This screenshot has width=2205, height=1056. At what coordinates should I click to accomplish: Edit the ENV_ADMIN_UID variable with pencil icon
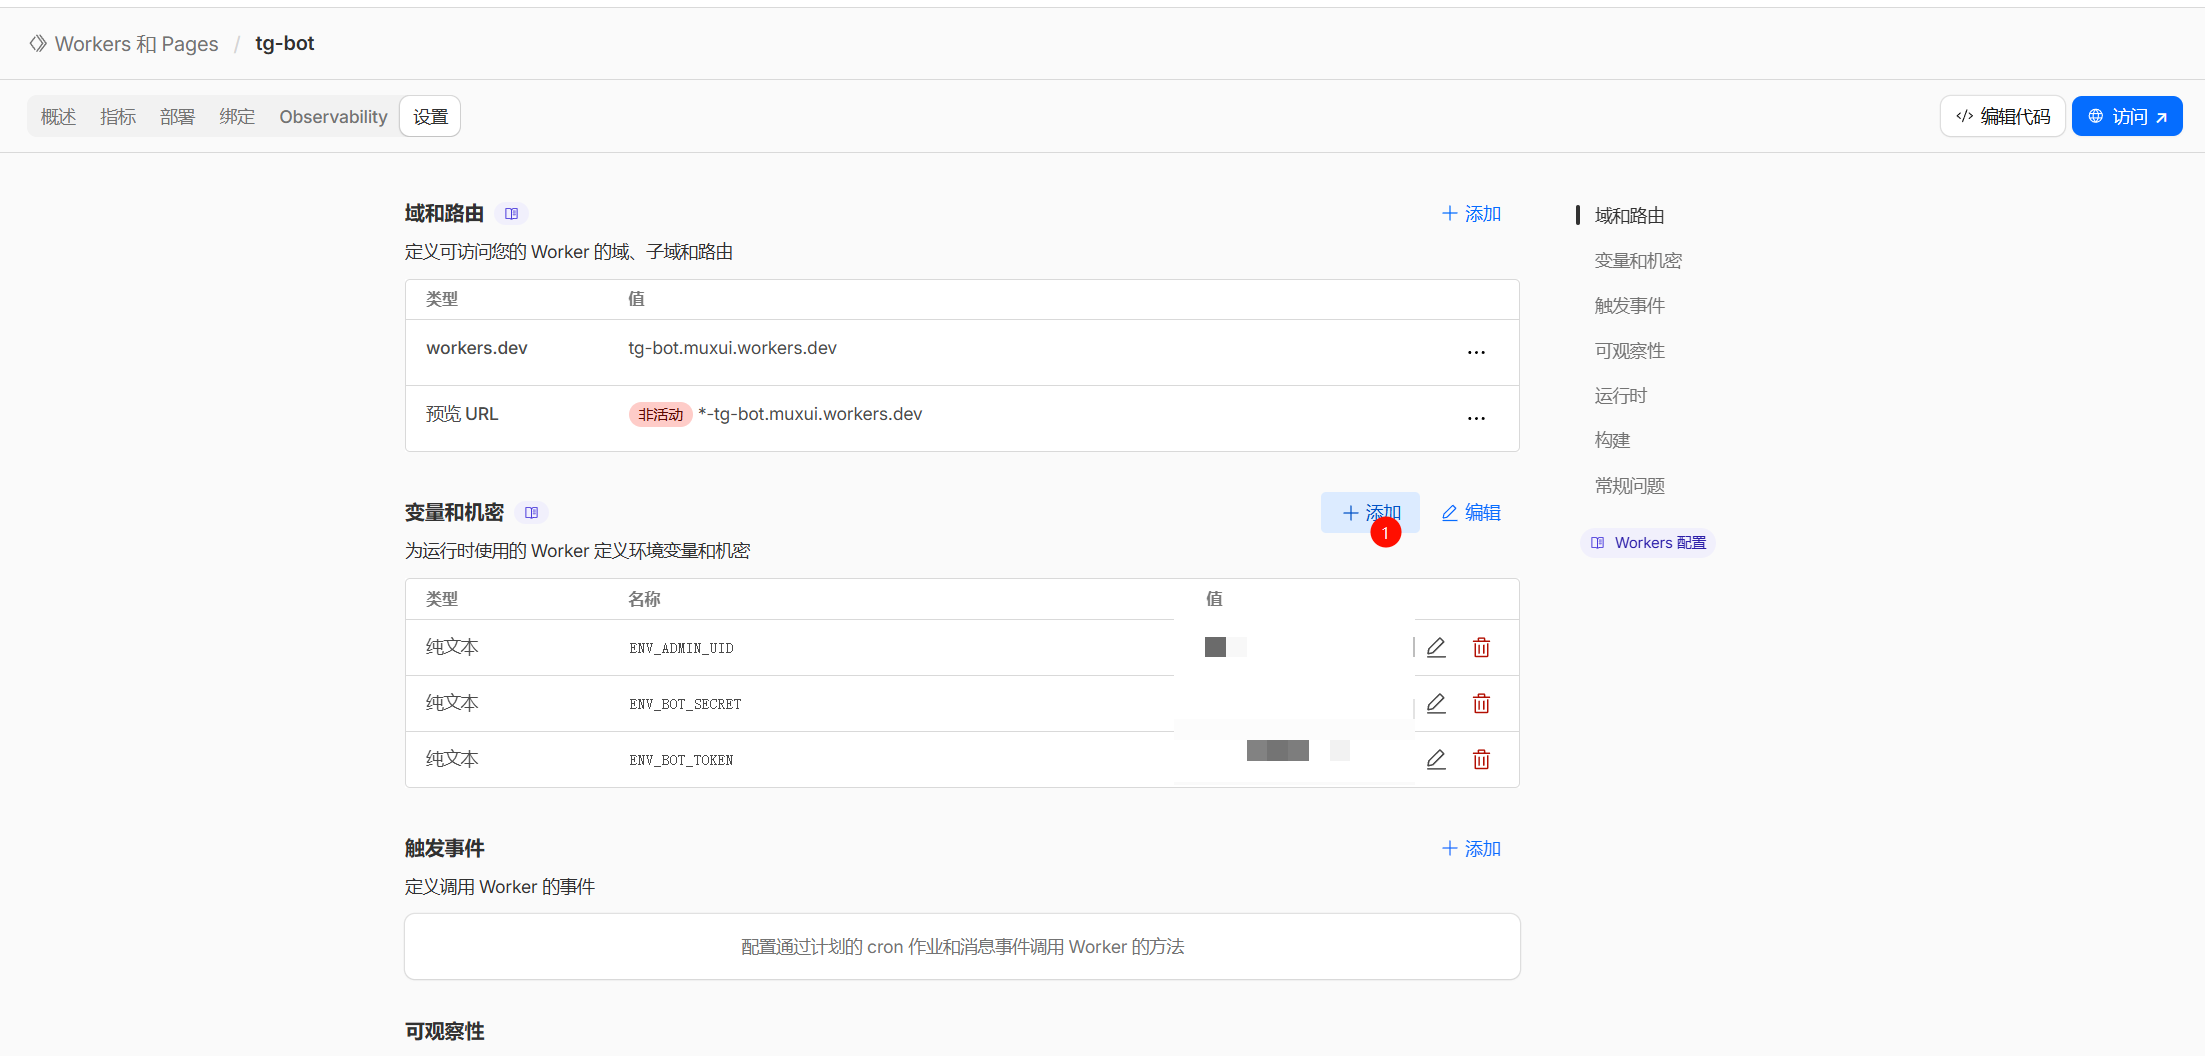[x=1436, y=647]
